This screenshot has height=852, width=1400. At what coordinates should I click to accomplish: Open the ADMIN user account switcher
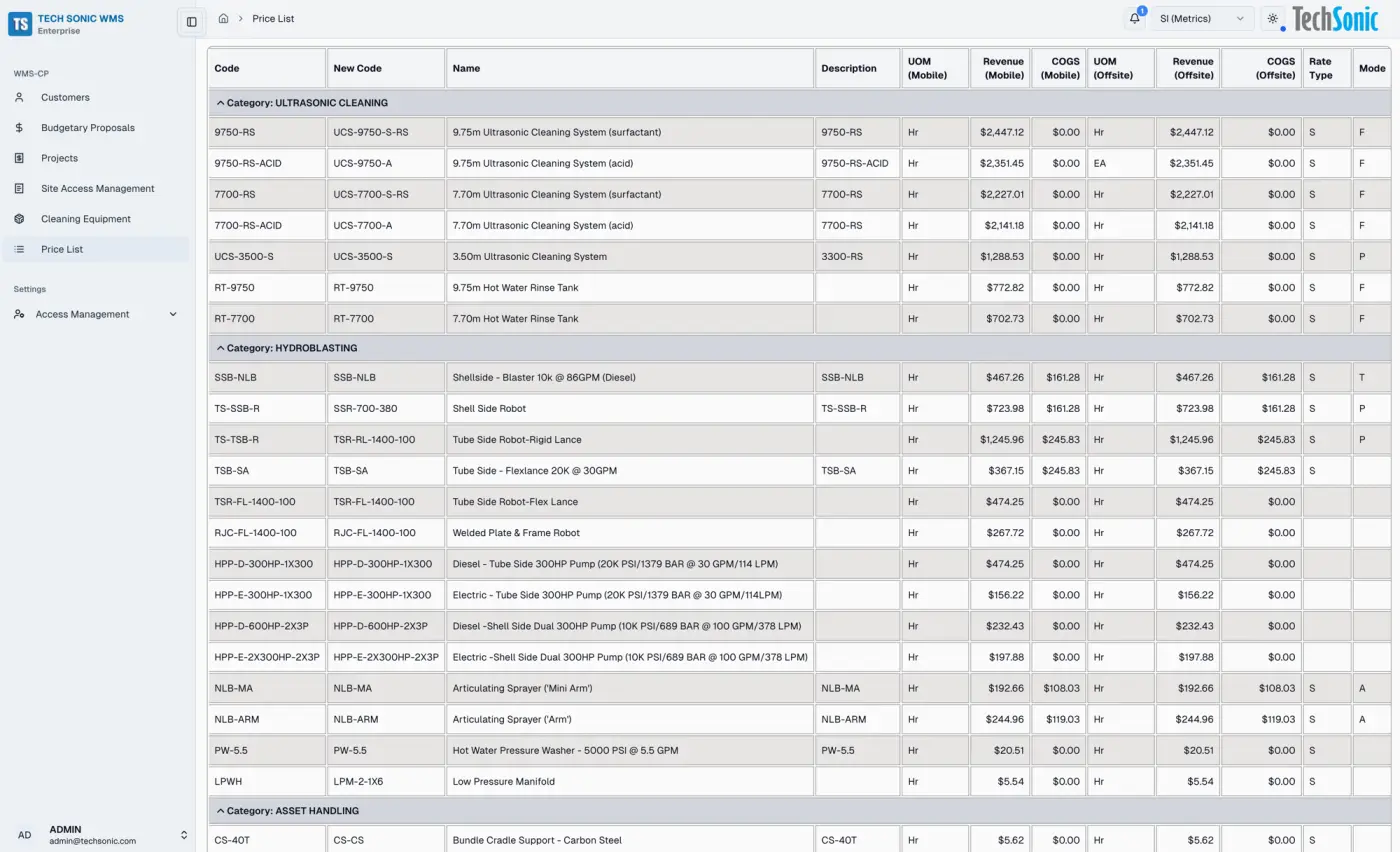97,835
